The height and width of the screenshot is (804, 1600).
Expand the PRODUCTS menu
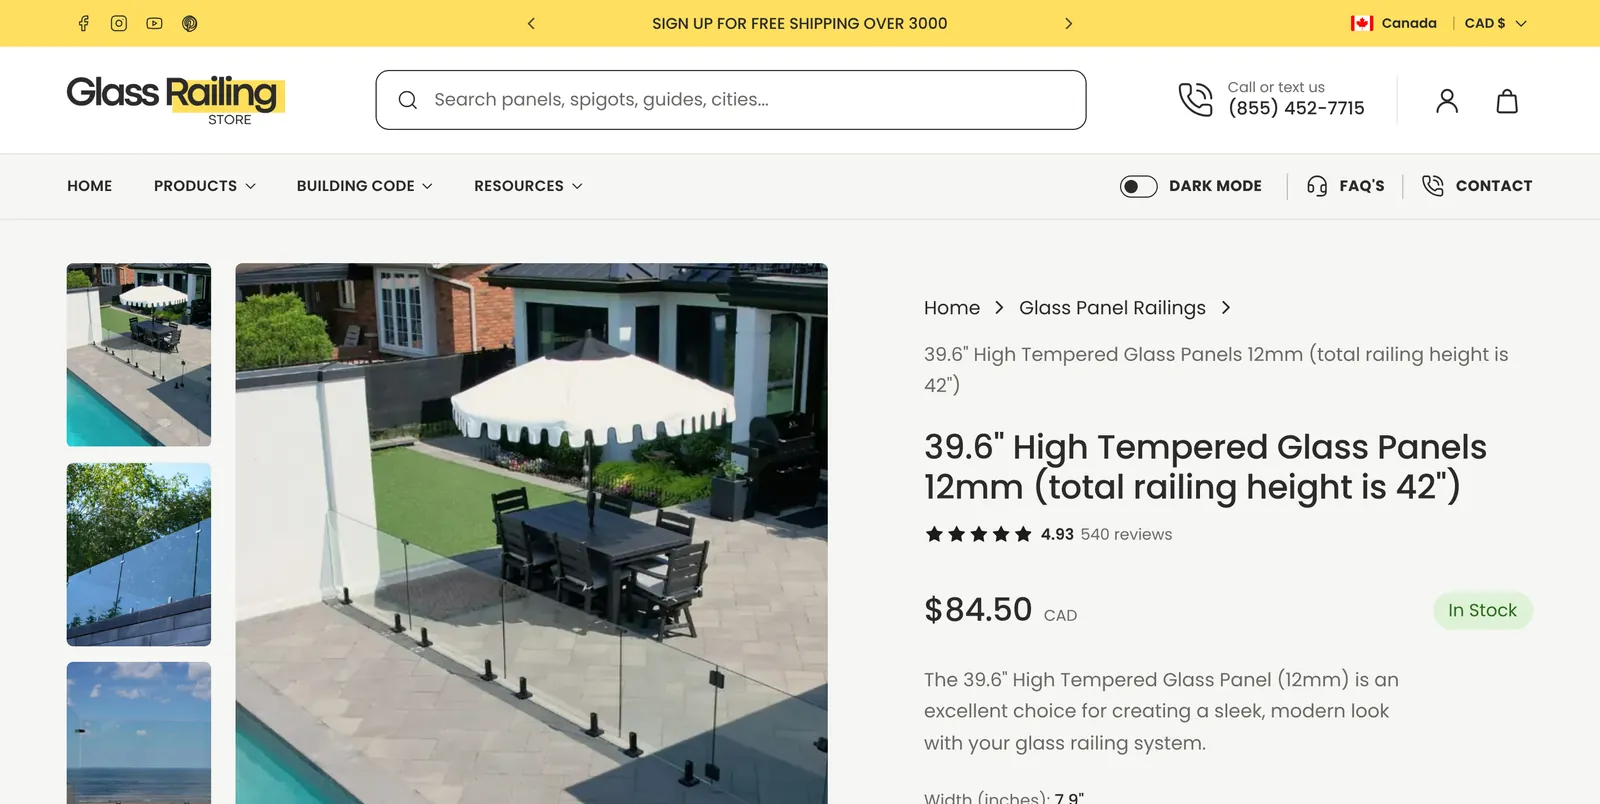click(x=205, y=186)
